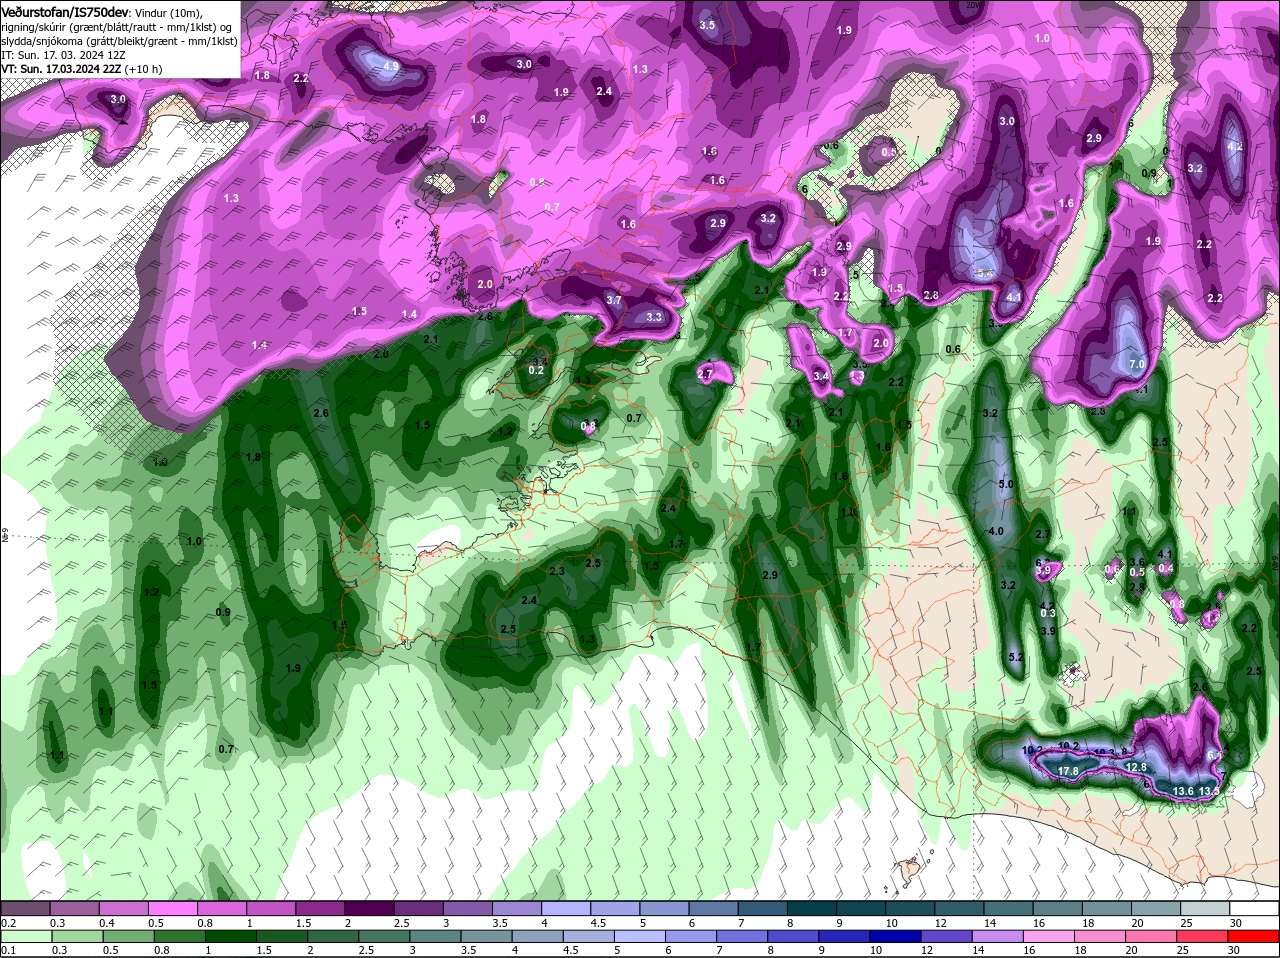Pick the snow legend swatch above the 1.5 label
Screen dimensions: 1280x958
[x=320, y=908]
